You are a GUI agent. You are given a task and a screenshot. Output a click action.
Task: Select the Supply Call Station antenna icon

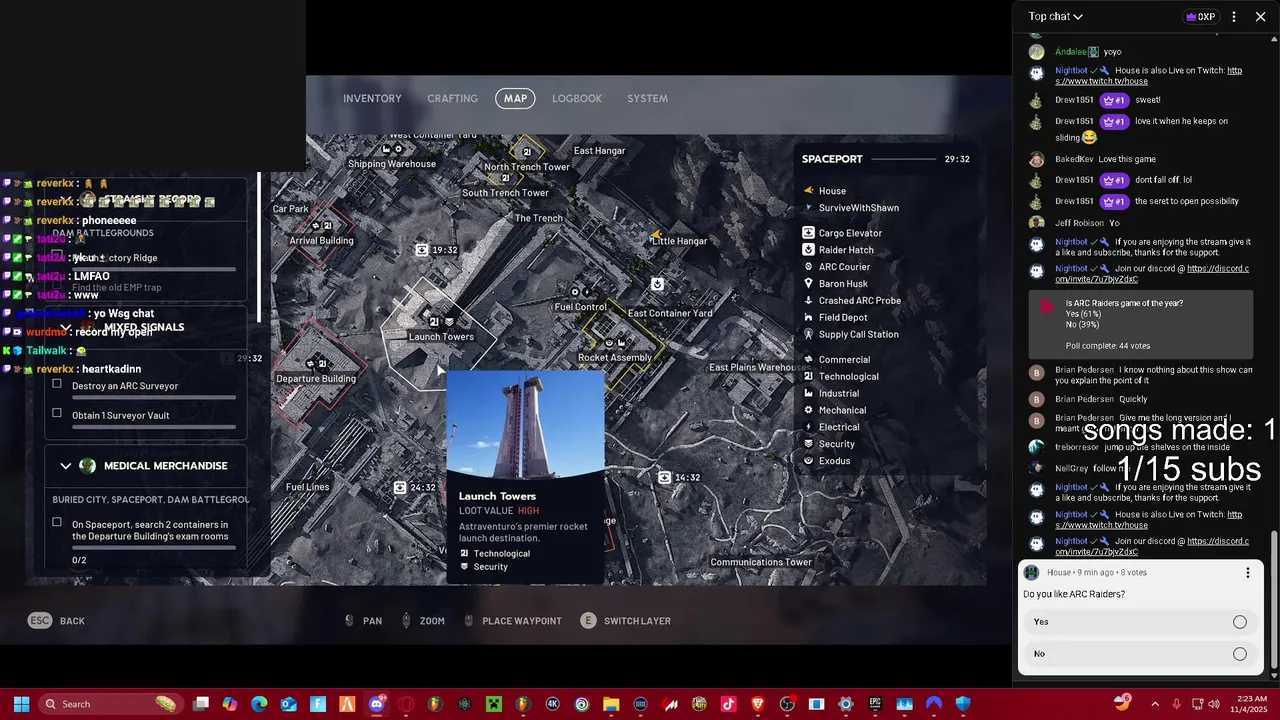808,334
